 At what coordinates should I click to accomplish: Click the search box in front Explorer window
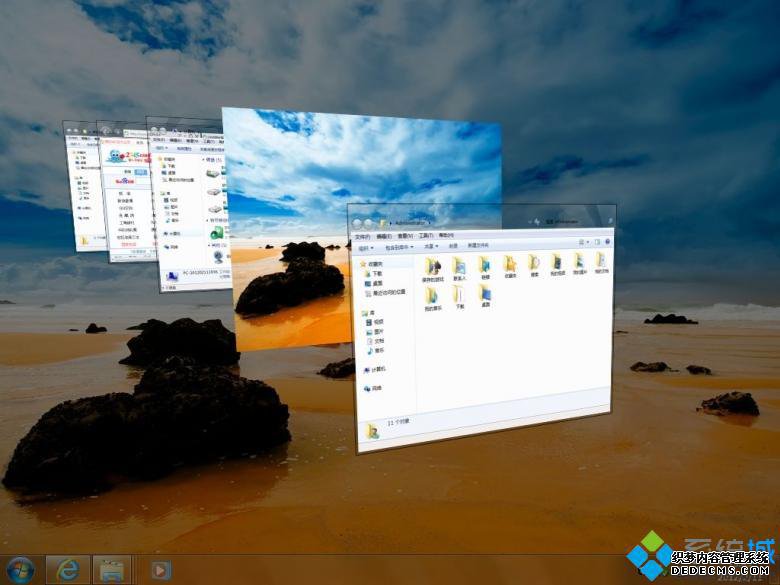[x=577, y=221]
